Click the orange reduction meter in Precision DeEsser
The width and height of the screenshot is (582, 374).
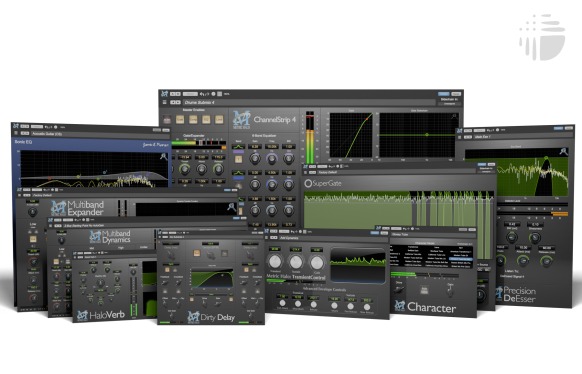coord(560,214)
